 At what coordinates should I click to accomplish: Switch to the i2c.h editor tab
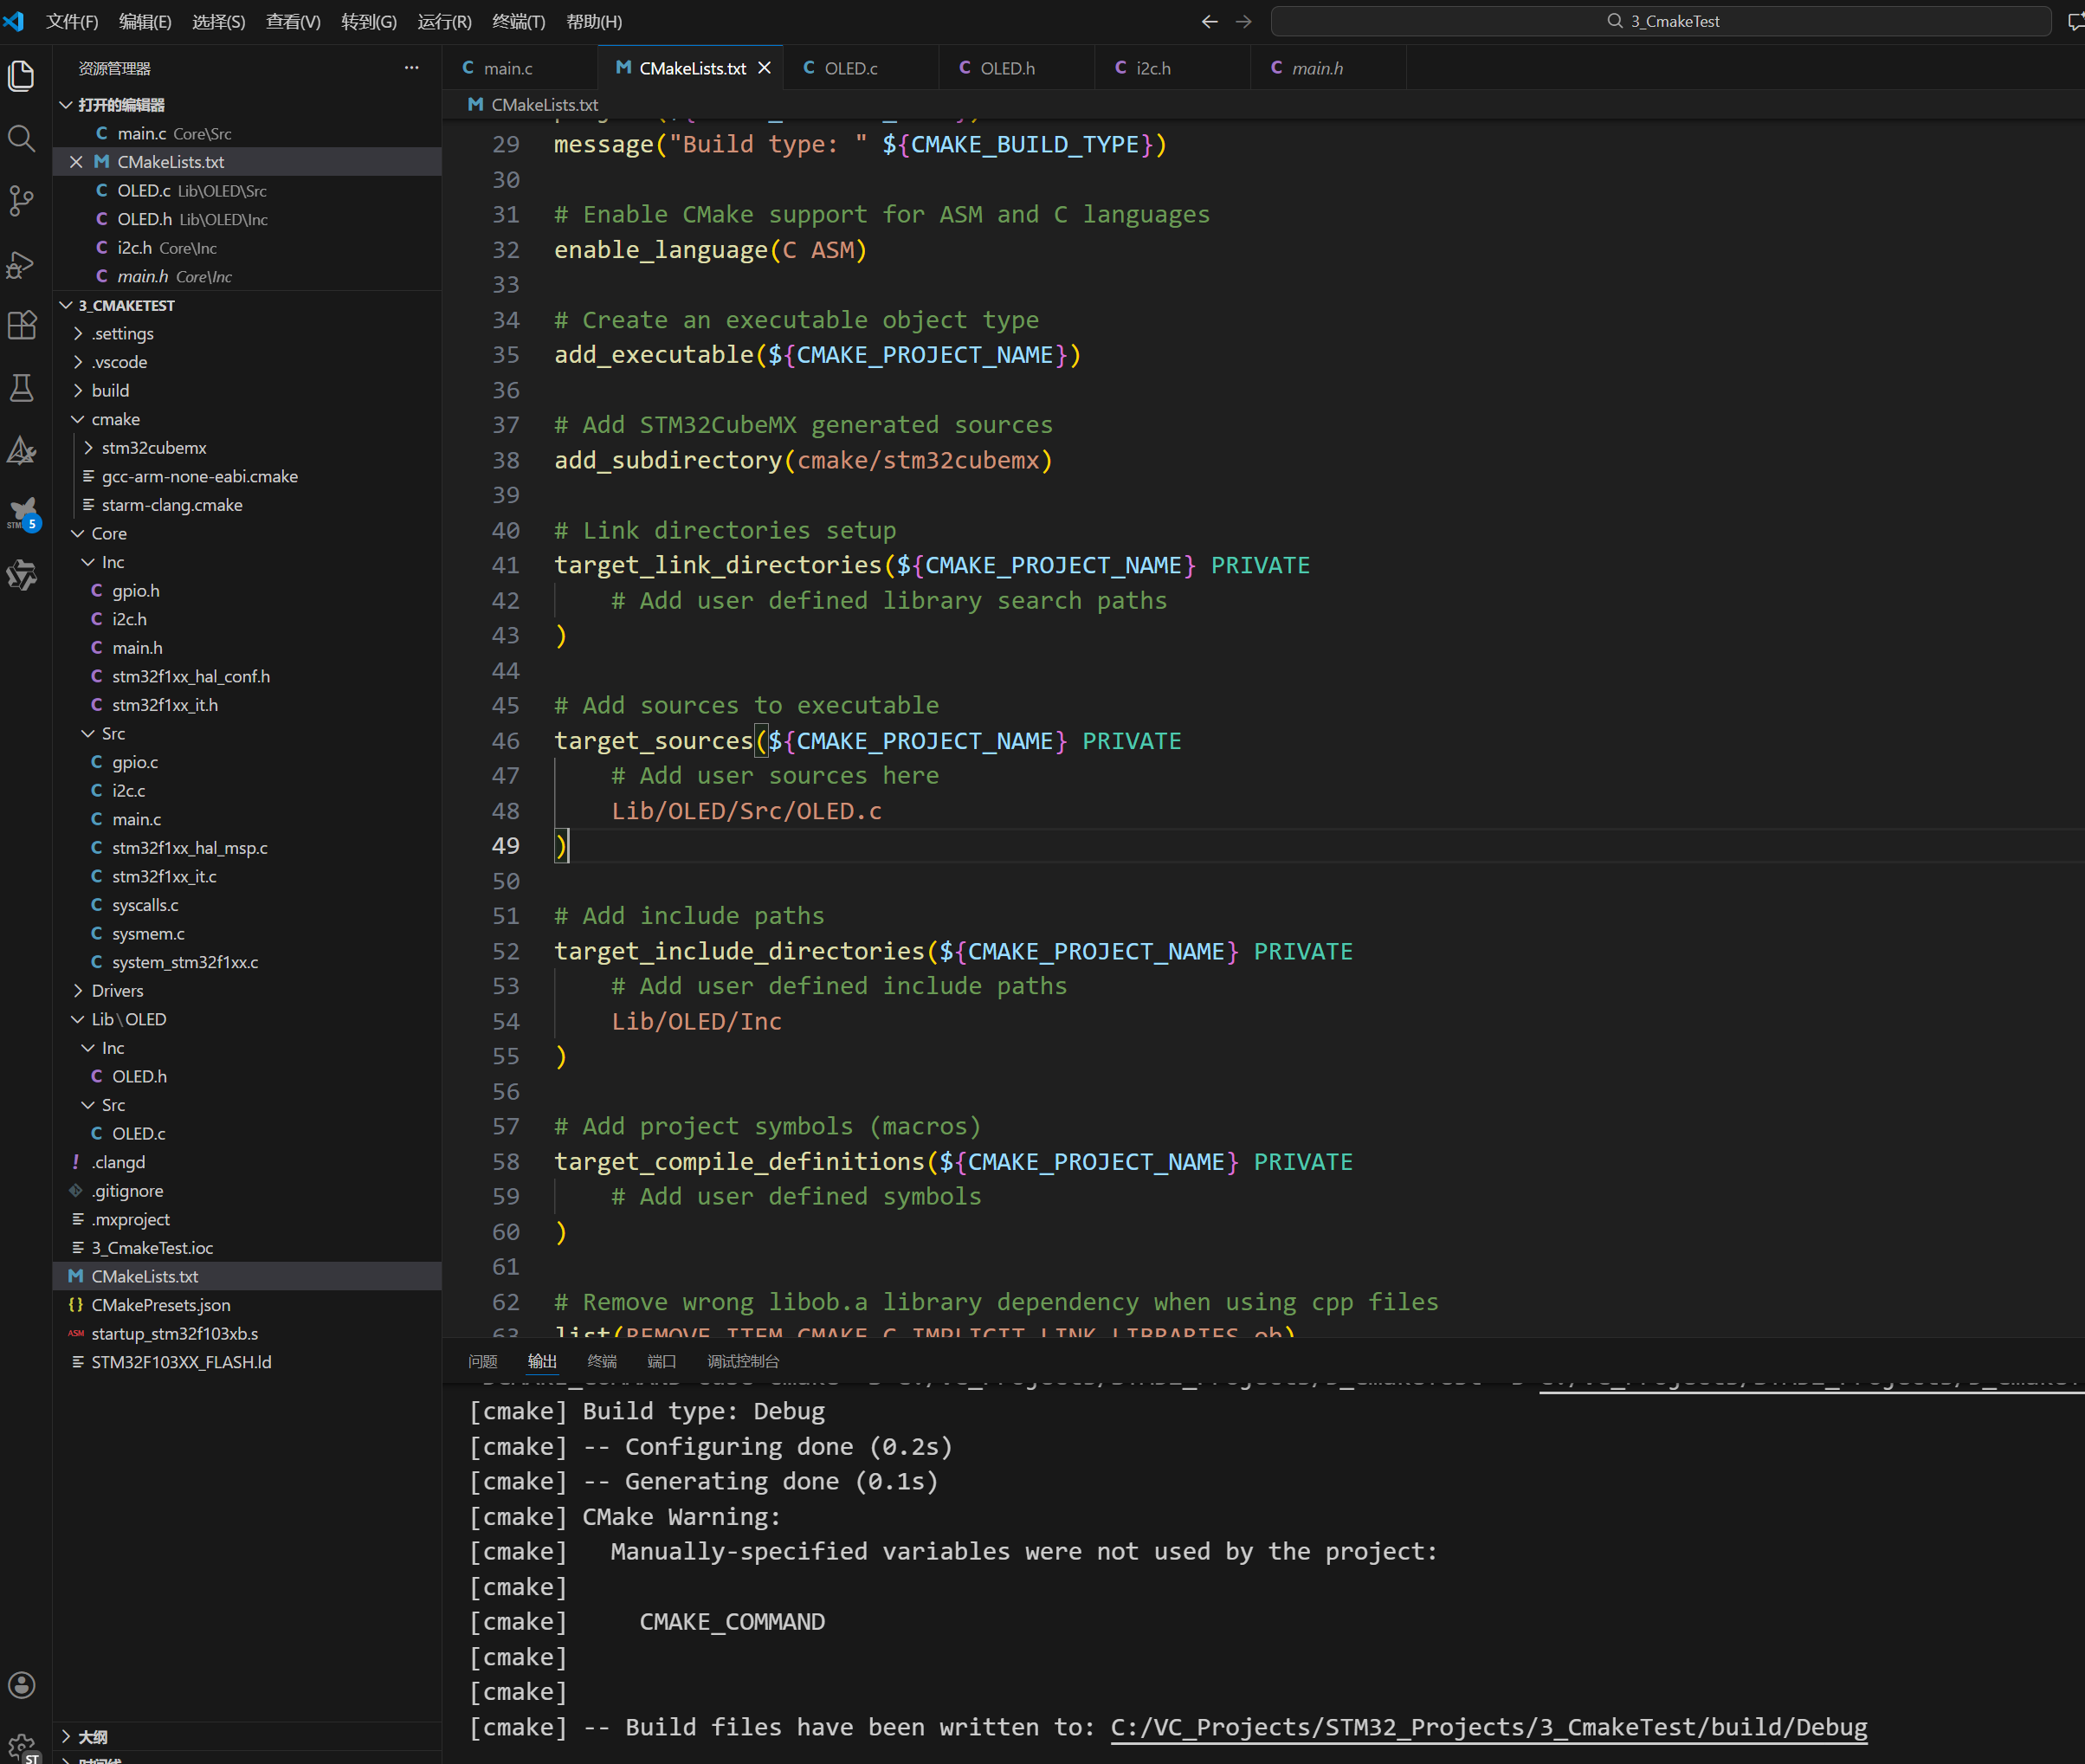point(1173,68)
